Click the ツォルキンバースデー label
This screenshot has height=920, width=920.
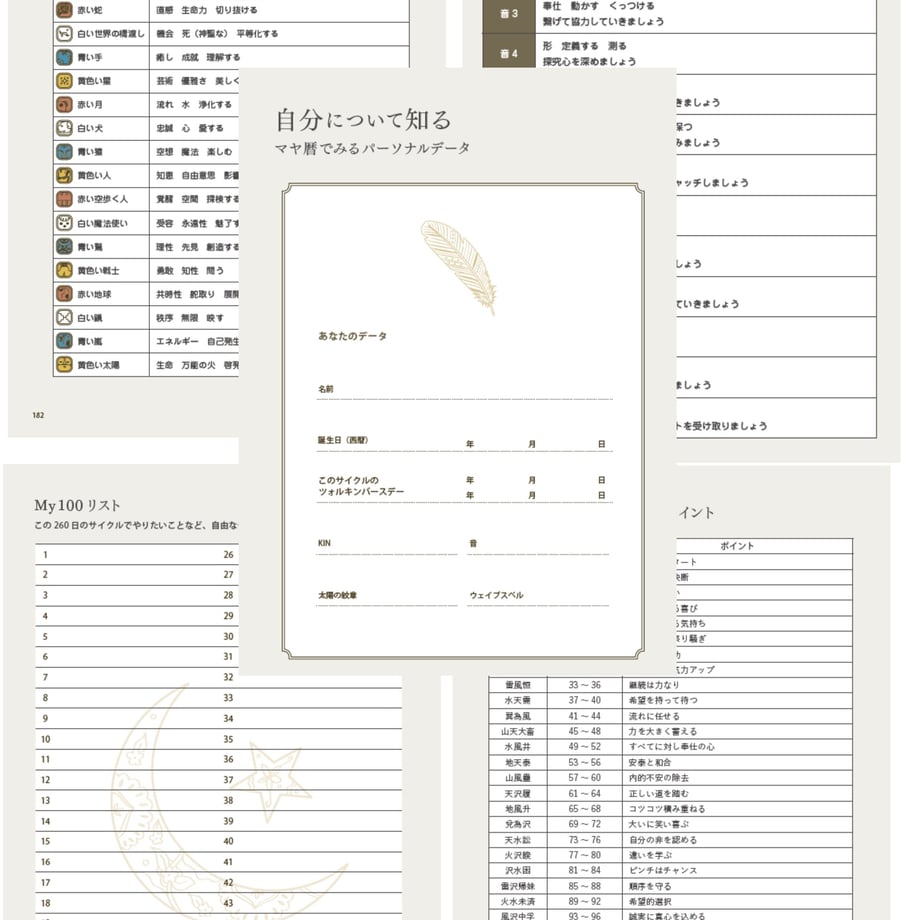coord(361,492)
